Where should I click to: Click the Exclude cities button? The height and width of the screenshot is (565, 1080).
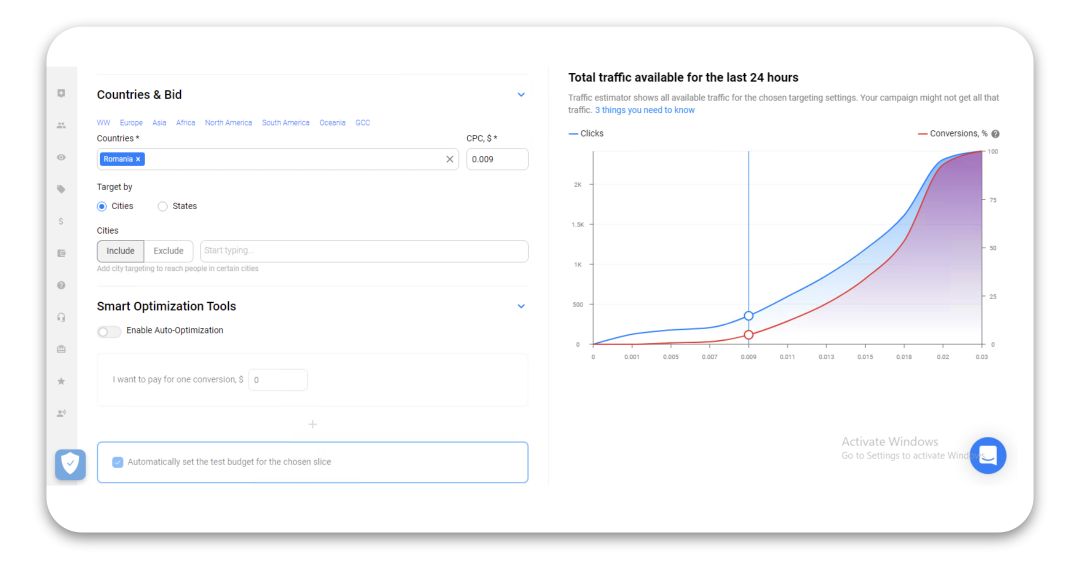[168, 251]
